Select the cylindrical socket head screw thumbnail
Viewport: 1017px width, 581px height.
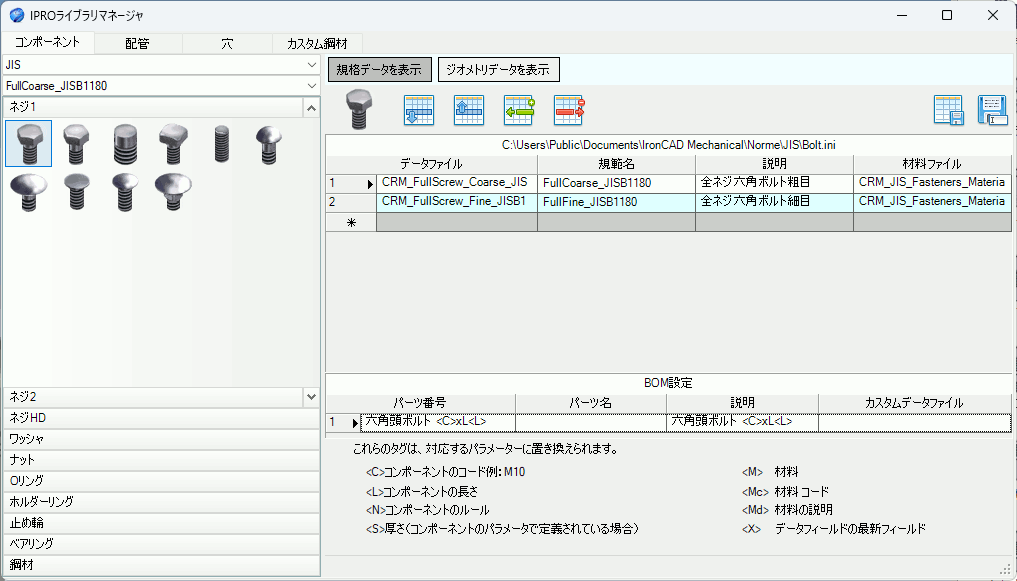[x=125, y=143]
